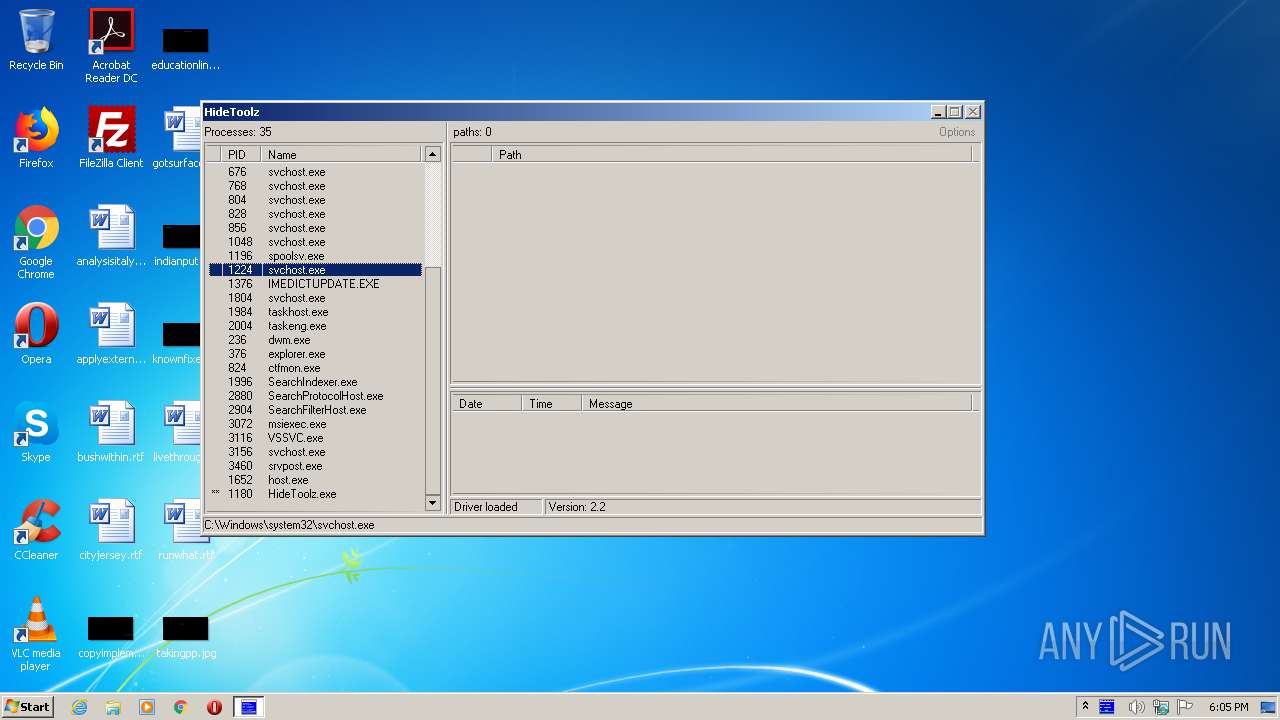Select srvpost.exe process row
This screenshot has width=1280, height=720.
pos(315,466)
